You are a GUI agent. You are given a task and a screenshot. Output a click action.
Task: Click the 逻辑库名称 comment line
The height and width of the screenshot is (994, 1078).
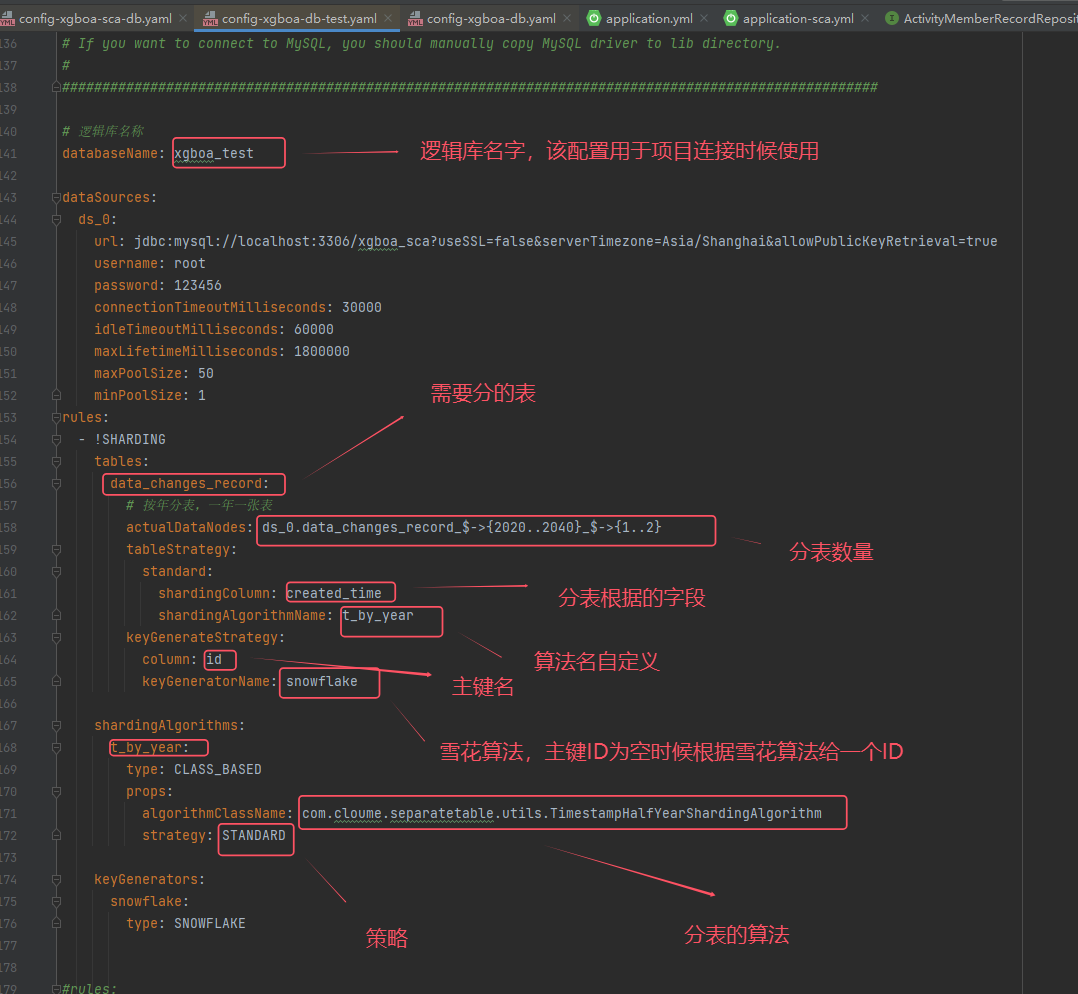click(103, 131)
